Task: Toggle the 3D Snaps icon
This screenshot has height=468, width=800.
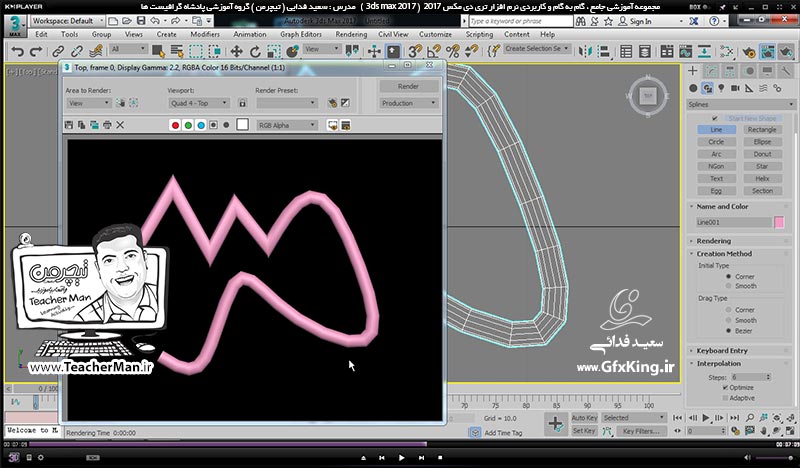Action: tap(415, 51)
